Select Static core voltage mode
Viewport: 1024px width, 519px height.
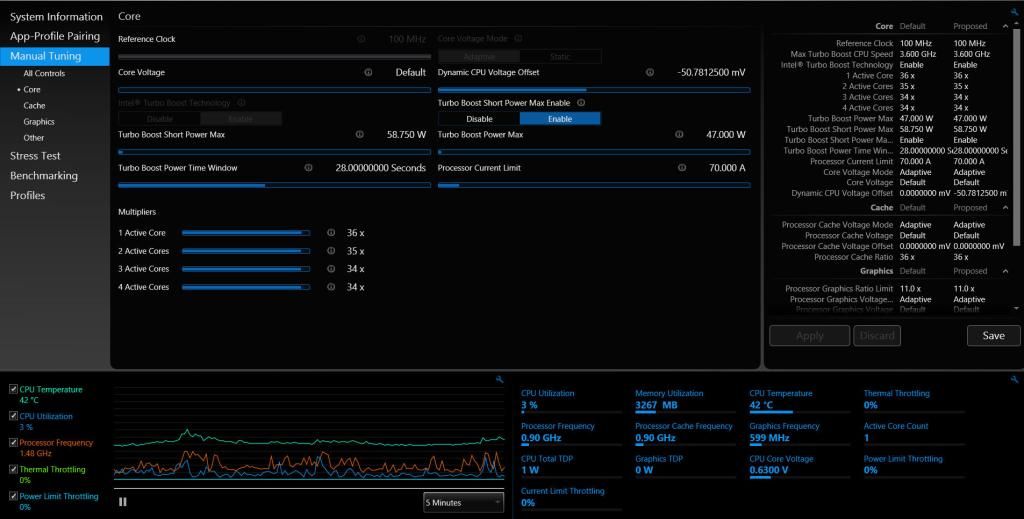[560, 57]
